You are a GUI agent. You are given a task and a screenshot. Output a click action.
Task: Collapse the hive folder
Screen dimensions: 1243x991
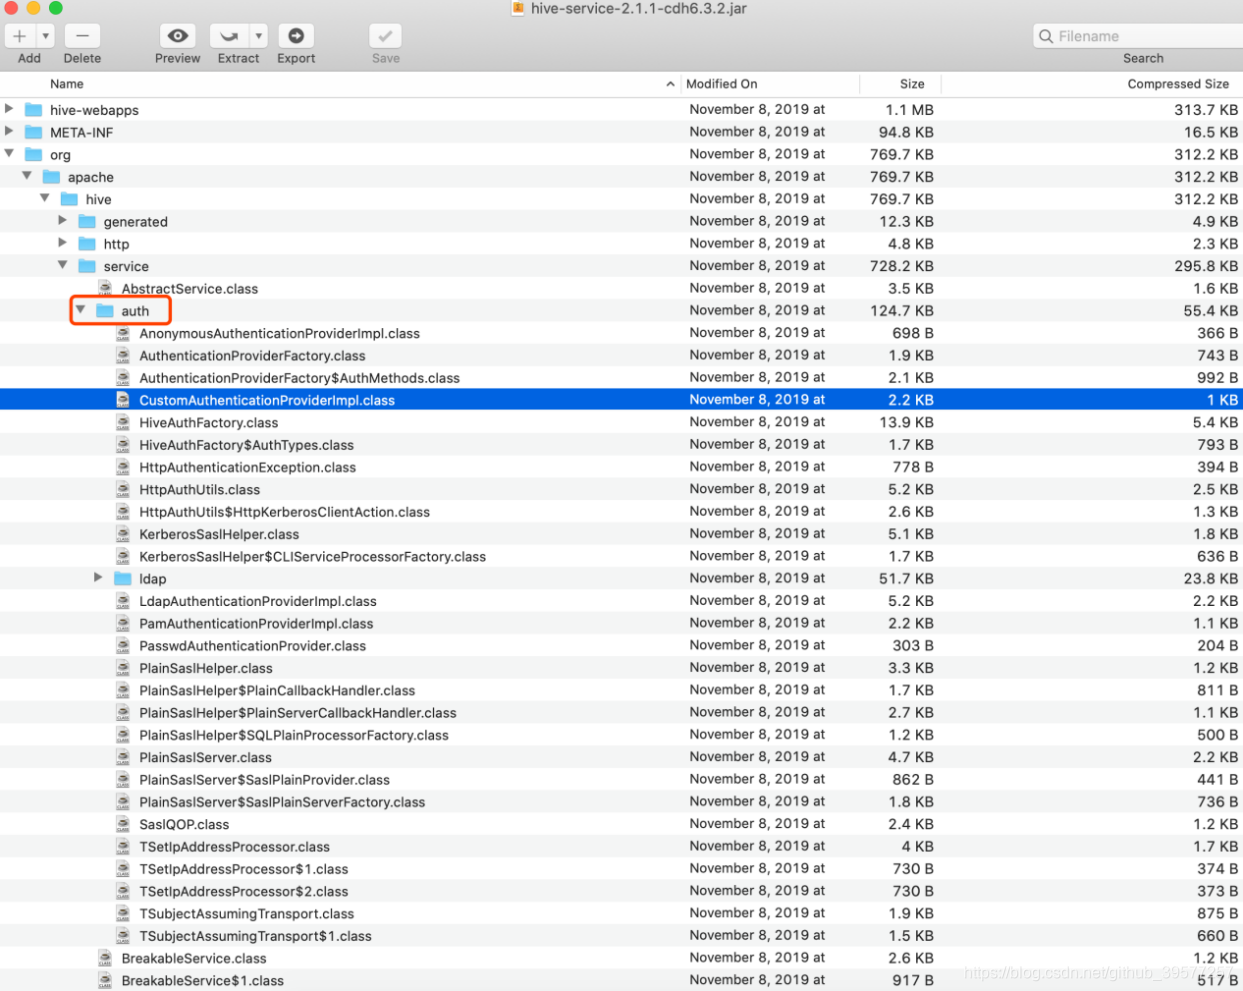[45, 198]
